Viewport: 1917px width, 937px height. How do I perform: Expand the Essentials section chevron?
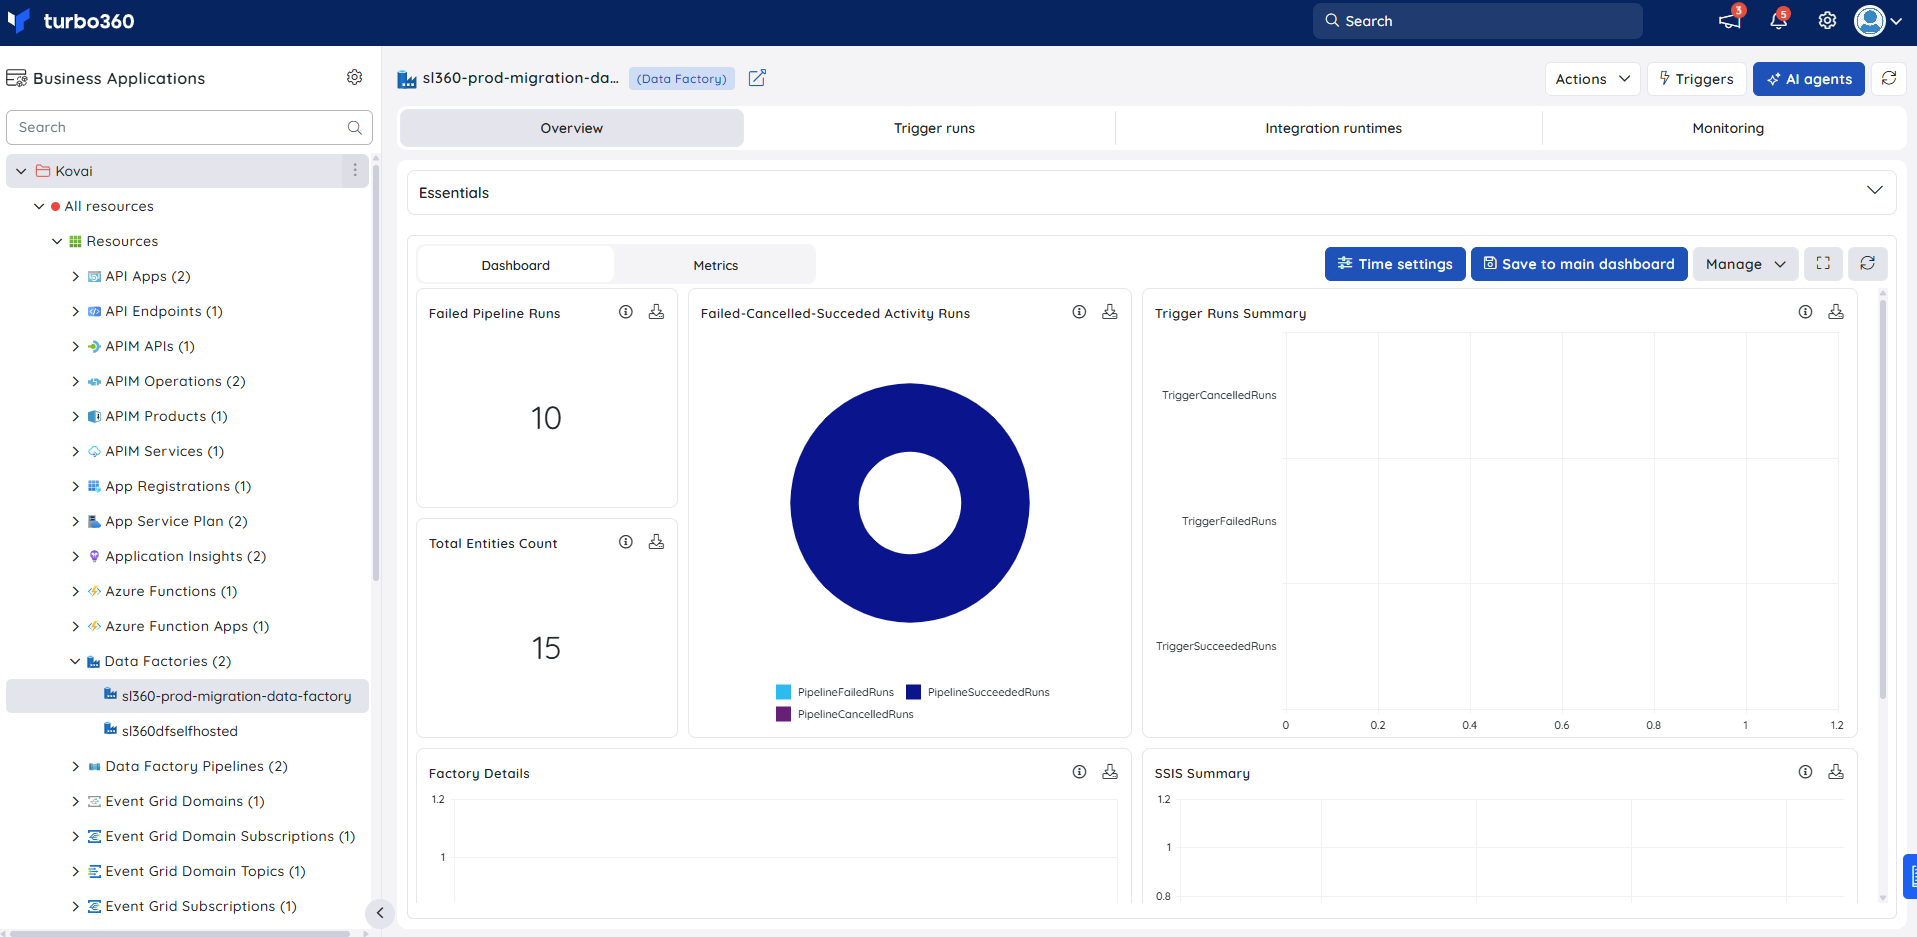(1874, 191)
